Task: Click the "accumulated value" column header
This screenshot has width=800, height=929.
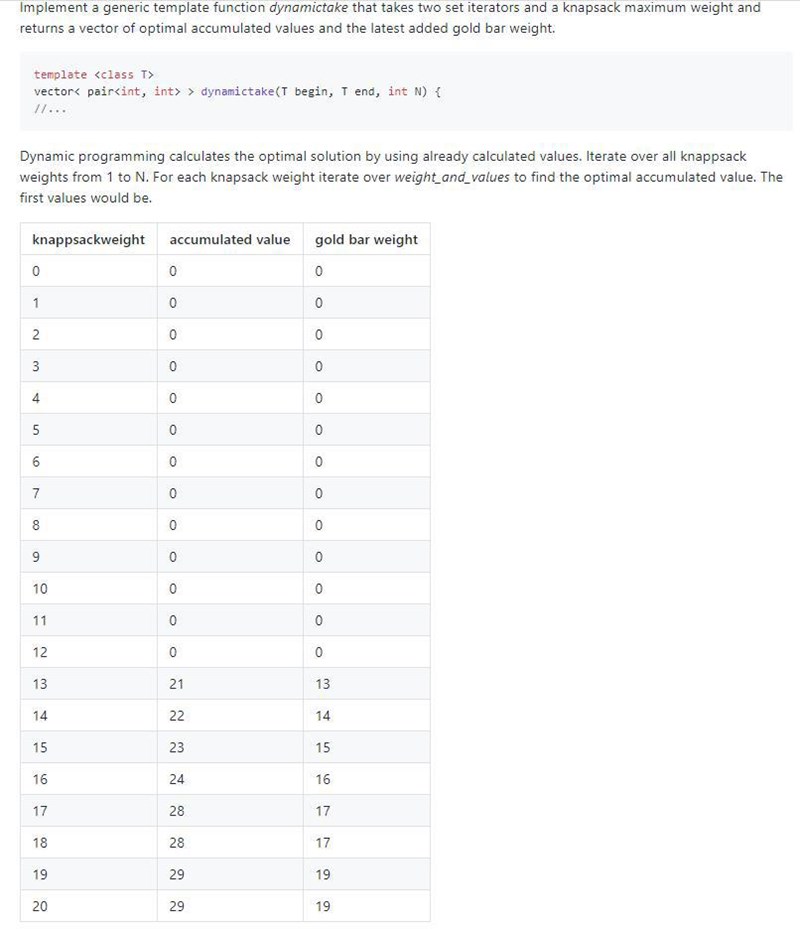Action: [x=230, y=239]
